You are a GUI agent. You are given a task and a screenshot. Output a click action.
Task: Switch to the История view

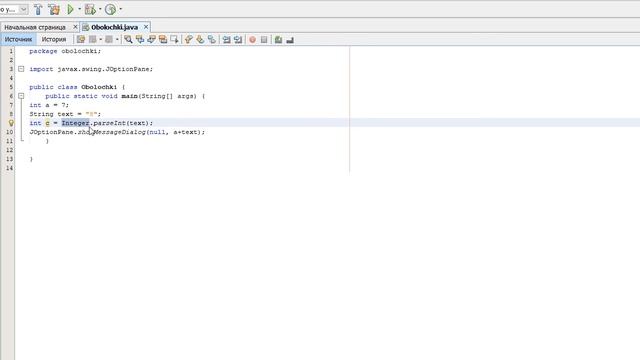click(x=54, y=40)
